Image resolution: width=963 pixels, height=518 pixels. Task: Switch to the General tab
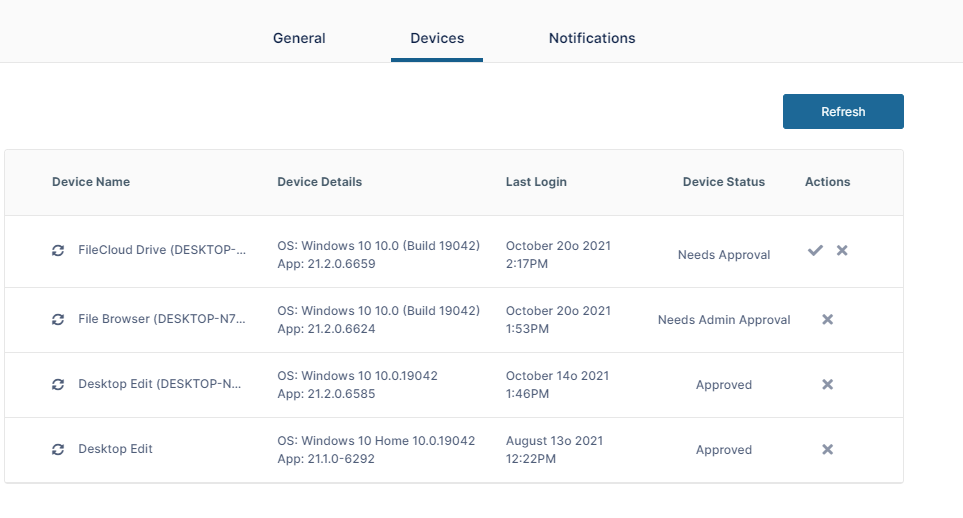point(299,38)
